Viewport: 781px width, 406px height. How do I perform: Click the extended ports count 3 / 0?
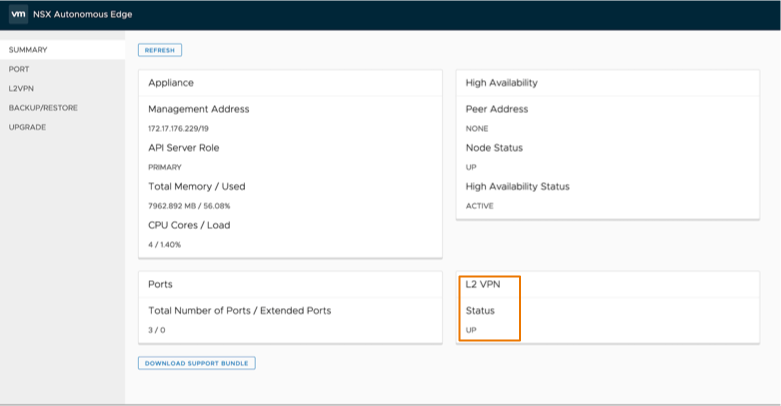pos(158,329)
